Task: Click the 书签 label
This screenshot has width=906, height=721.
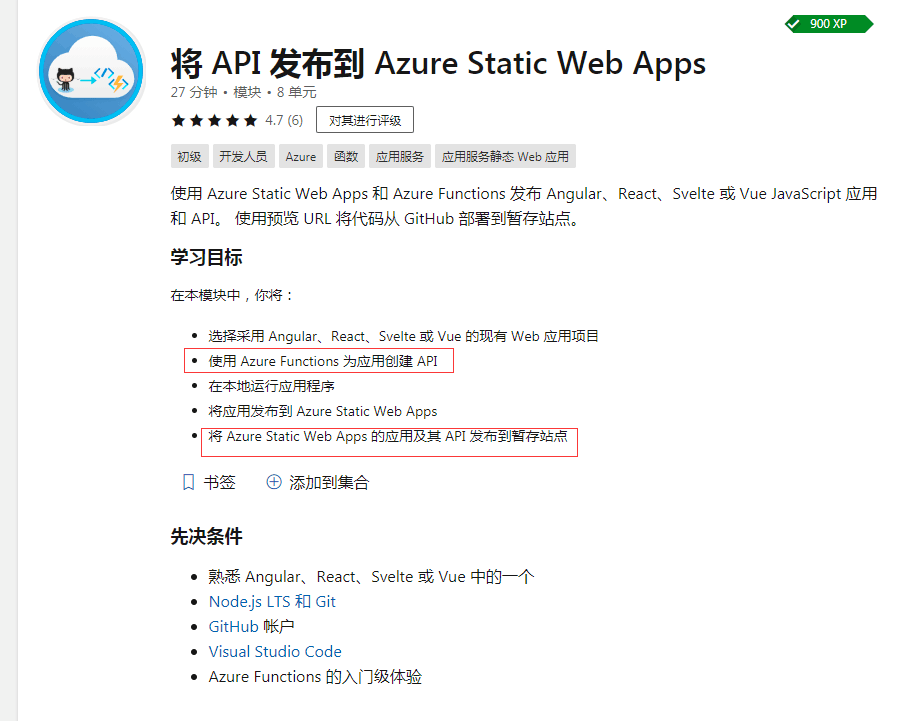Action: (220, 482)
